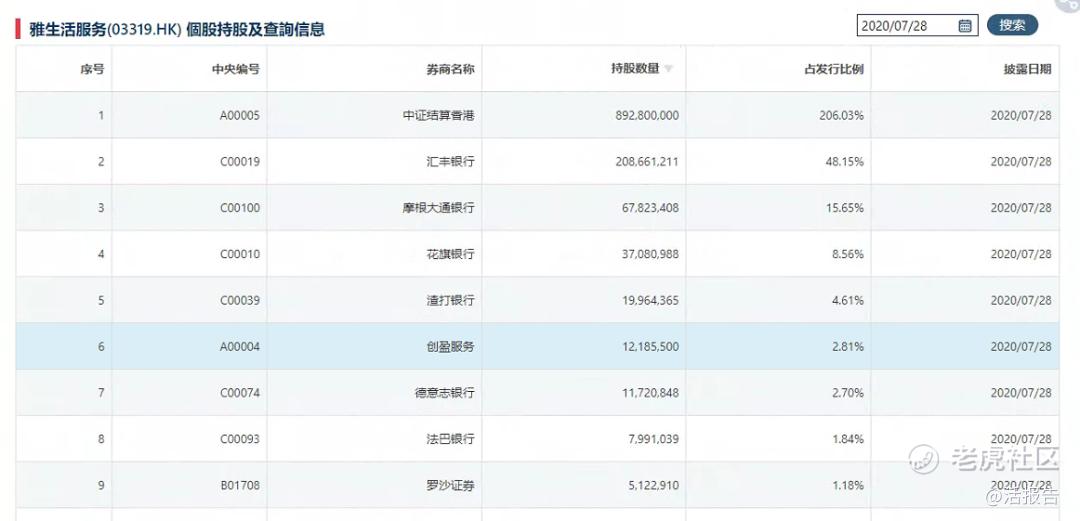
Task: Click central code C00093
Action: pyautogui.click(x=240, y=438)
